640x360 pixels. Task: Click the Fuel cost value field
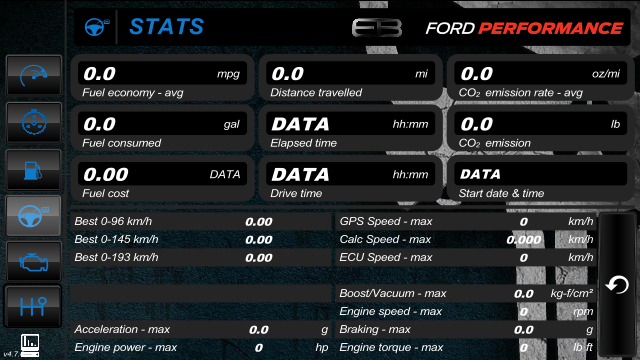[162, 174]
